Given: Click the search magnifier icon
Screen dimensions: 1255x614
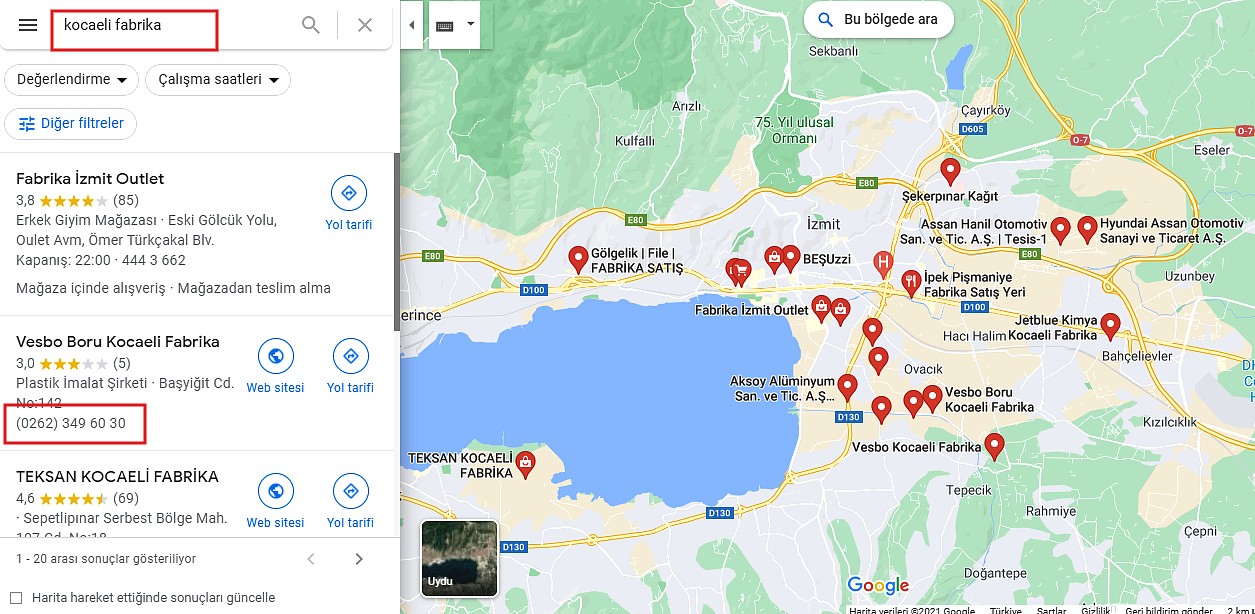Looking at the screenshot, I should [311, 25].
